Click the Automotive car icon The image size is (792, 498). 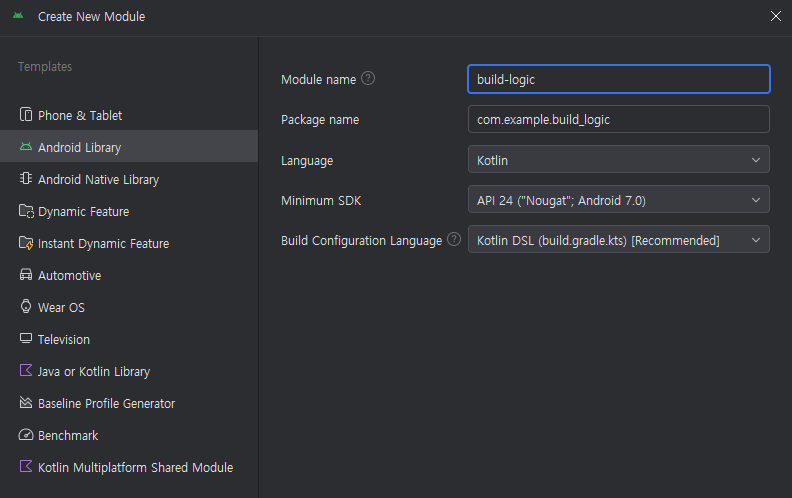coord(26,274)
